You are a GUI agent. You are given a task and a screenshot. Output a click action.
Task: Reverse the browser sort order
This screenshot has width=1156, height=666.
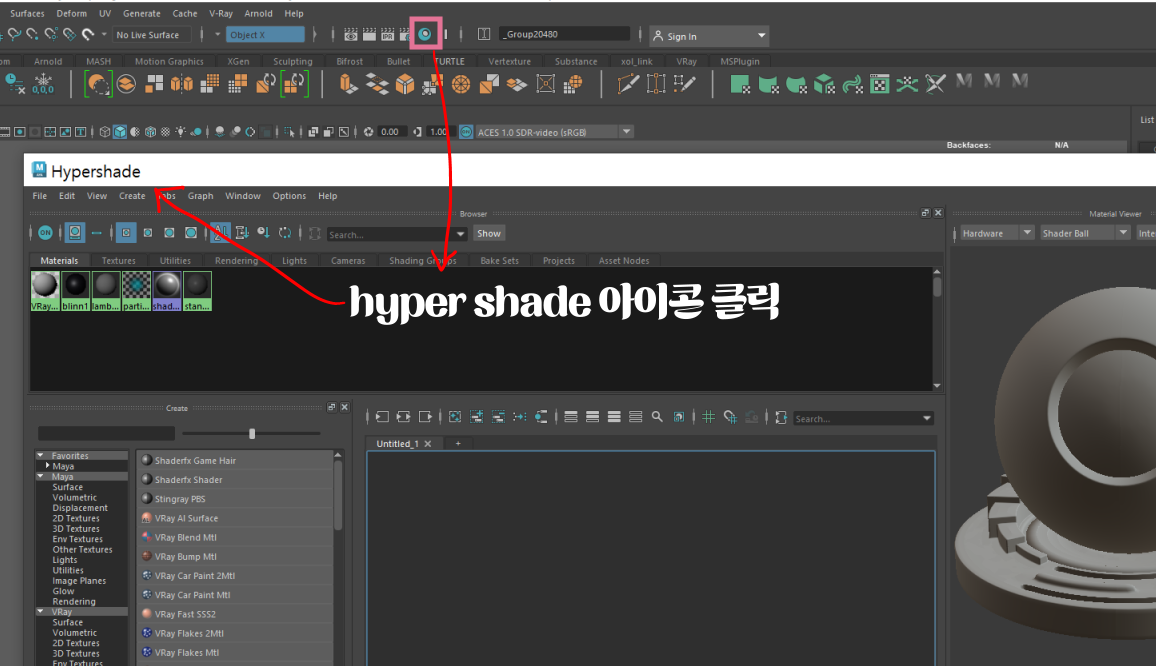[x=285, y=233]
